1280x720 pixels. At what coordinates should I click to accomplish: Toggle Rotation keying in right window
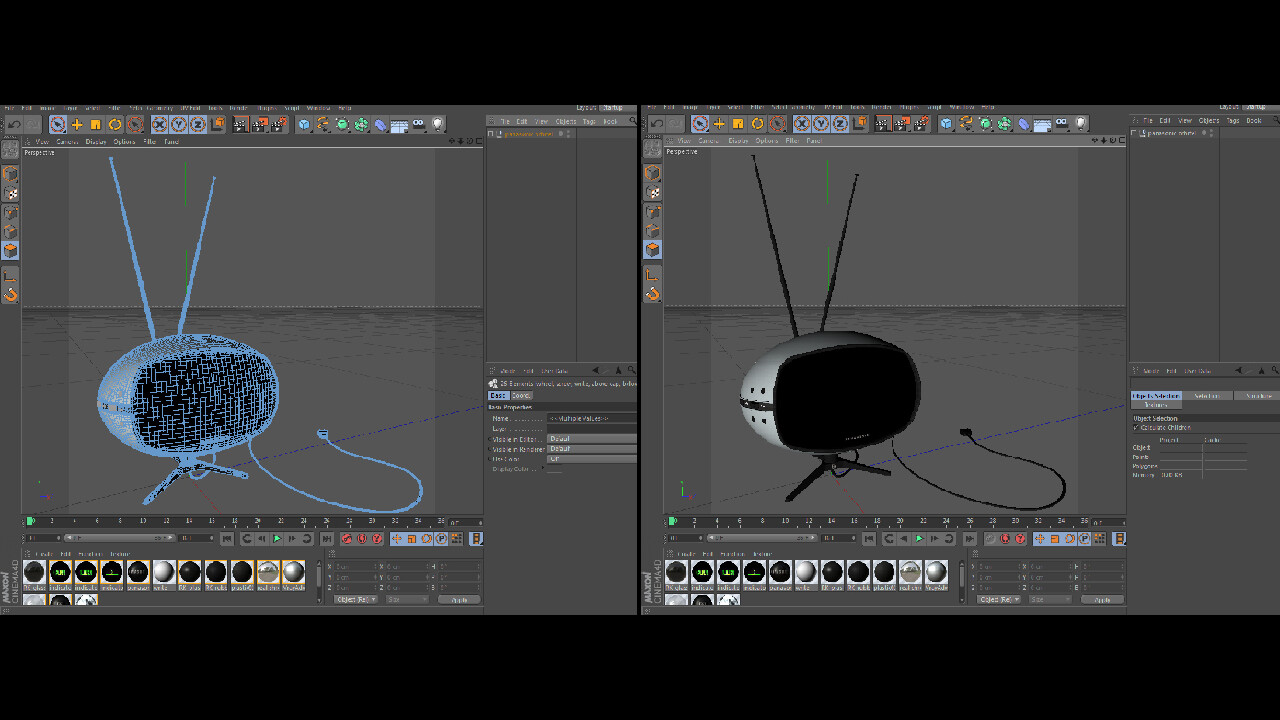tap(1069, 539)
